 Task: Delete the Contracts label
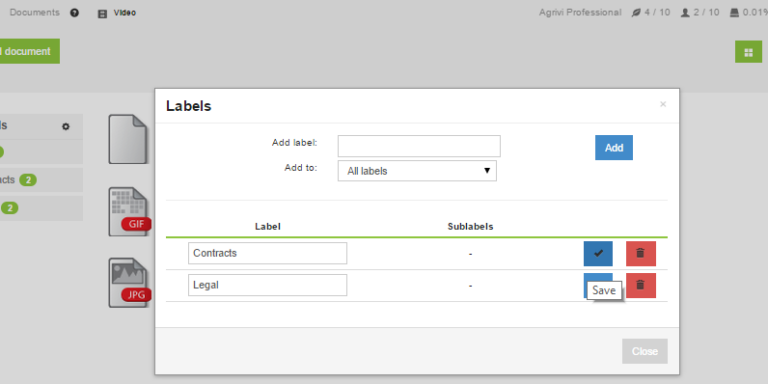pyautogui.click(x=641, y=253)
